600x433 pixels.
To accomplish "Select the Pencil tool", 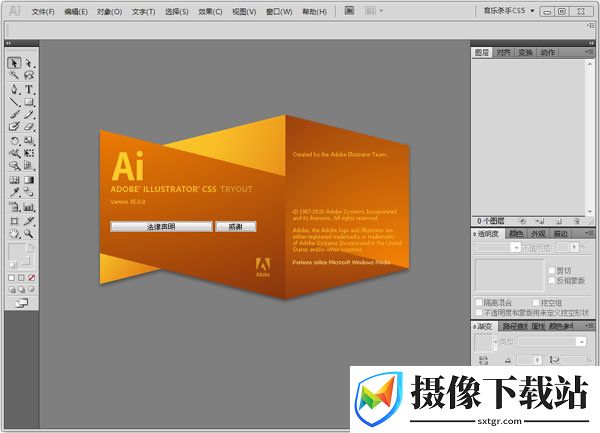I will pos(29,114).
